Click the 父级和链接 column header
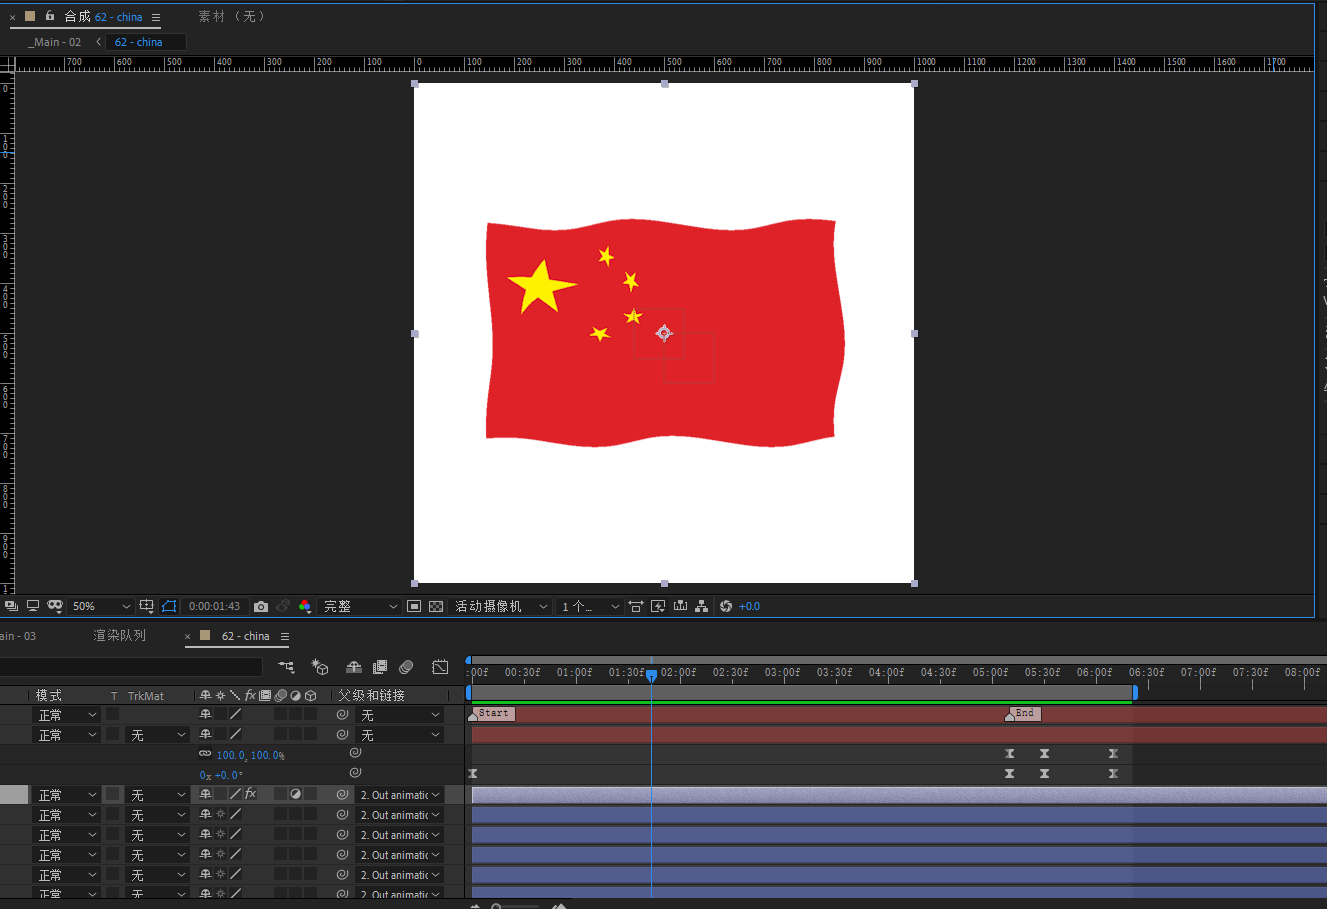The image size is (1327, 909). tap(371, 696)
